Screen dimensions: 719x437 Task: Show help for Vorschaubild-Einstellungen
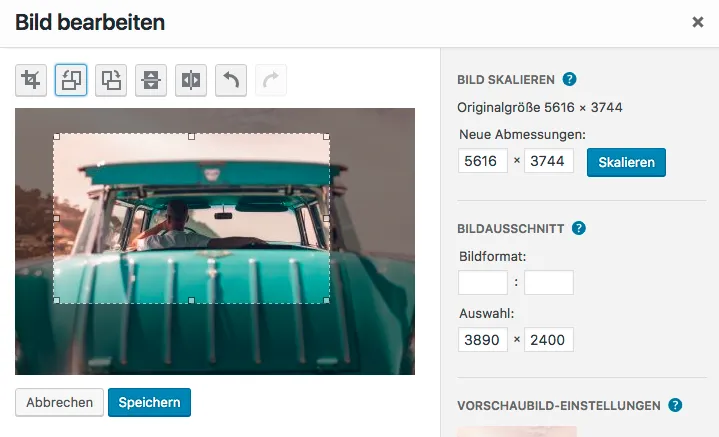click(675, 405)
